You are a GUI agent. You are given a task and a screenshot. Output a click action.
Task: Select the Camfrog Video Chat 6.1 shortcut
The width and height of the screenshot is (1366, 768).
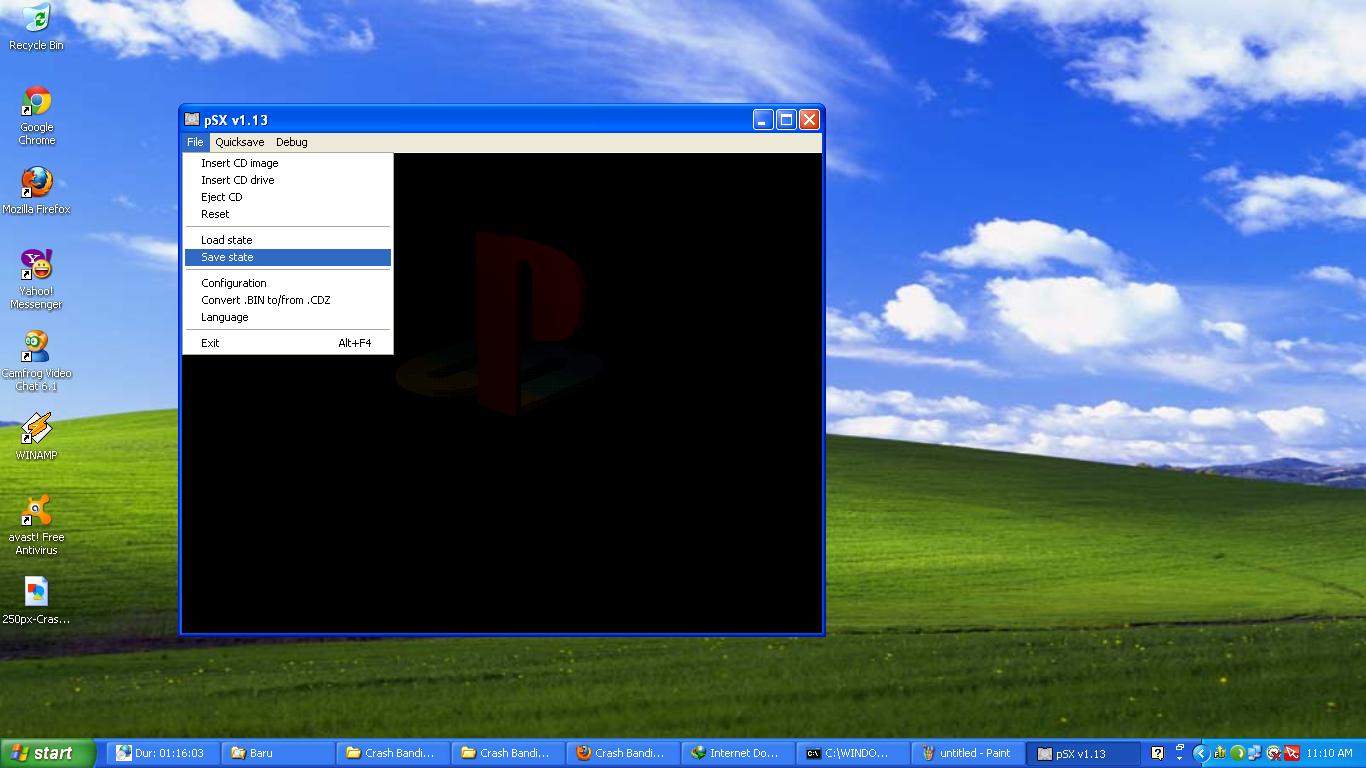(x=36, y=361)
